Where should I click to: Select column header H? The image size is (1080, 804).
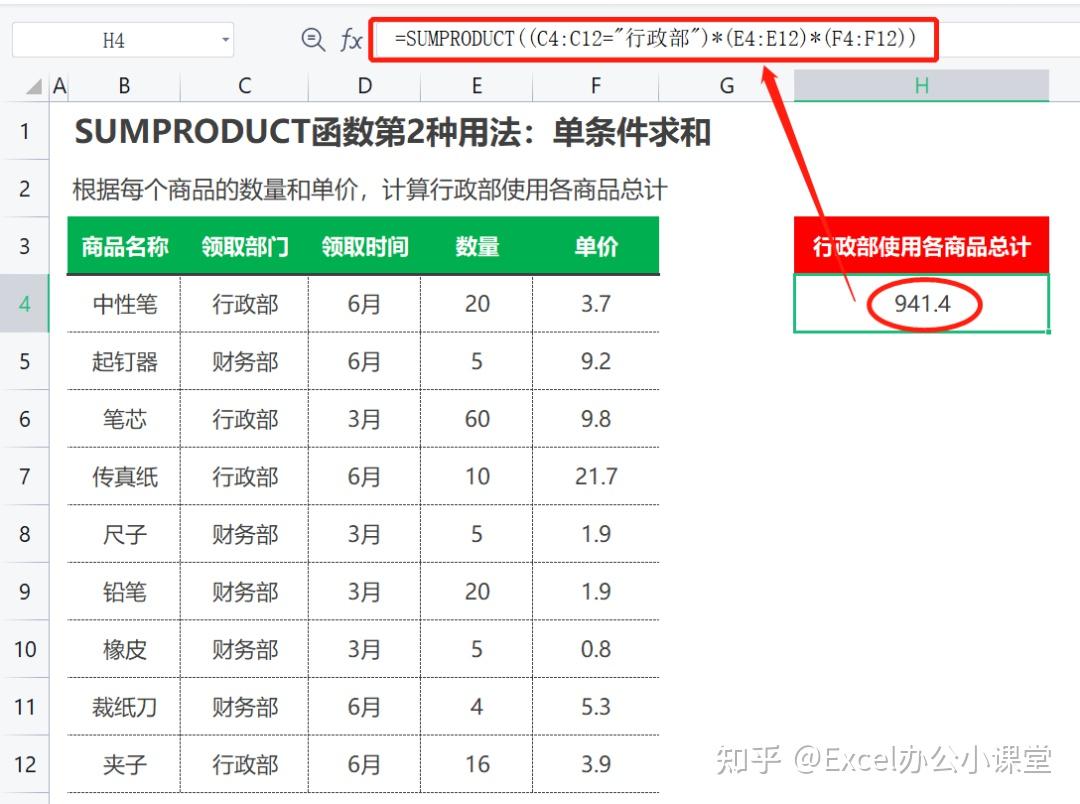[921, 86]
